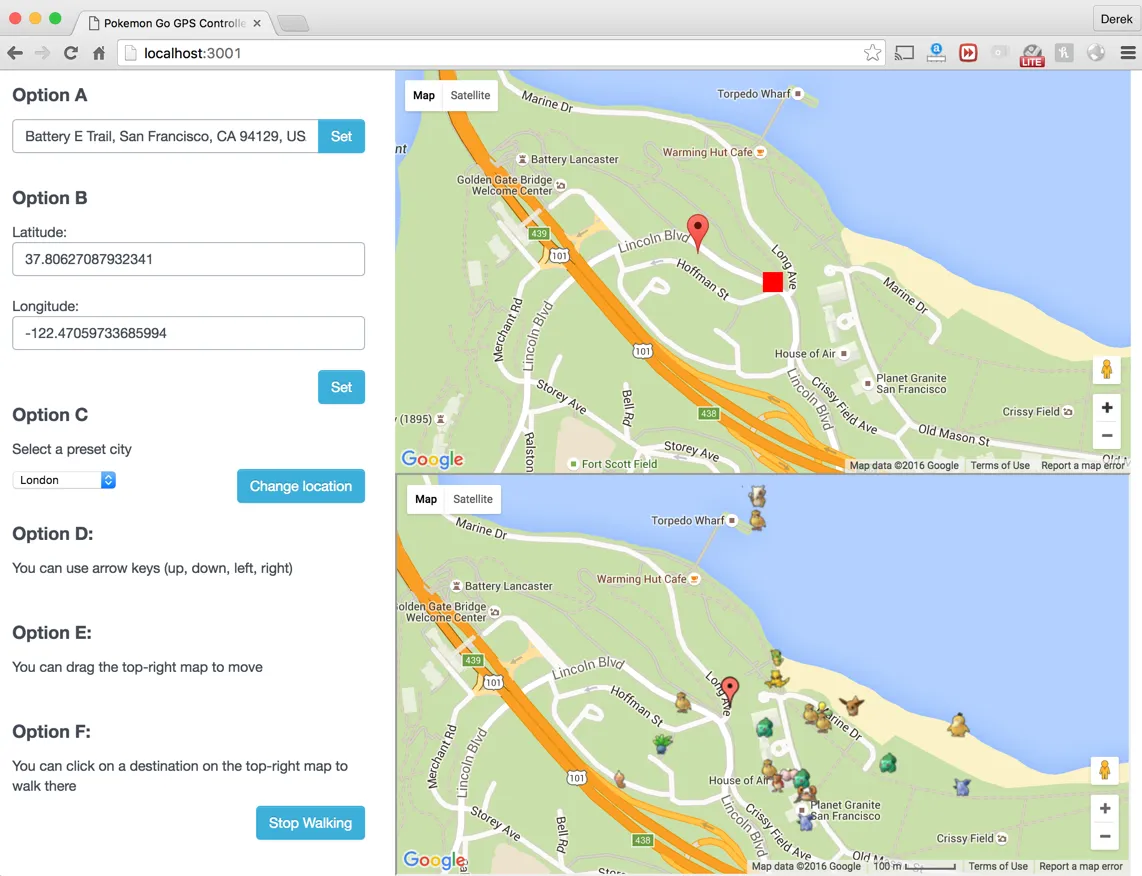Click the Latitude input field
The width and height of the screenshot is (1142, 876).
(188, 259)
